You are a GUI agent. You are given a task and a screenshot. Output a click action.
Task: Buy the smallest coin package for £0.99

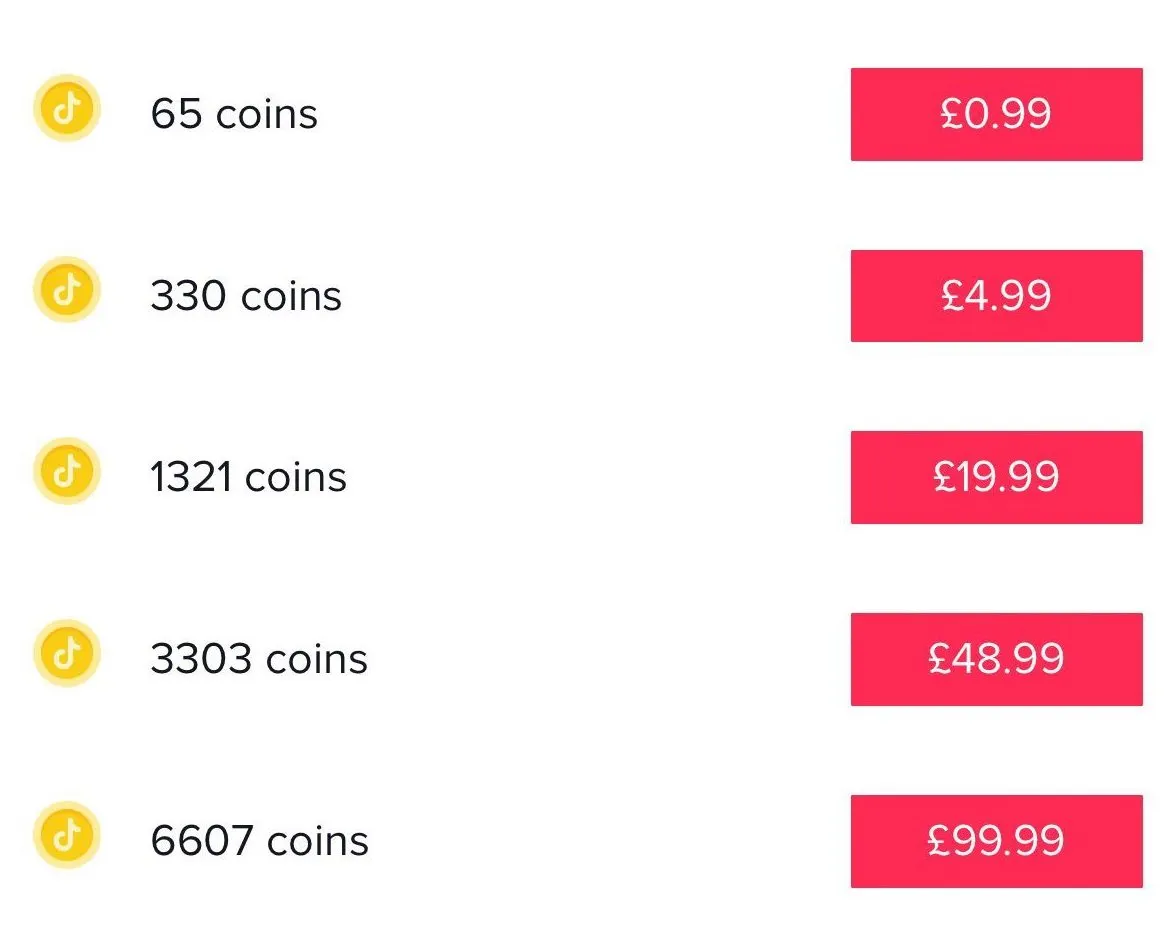tap(996, 114)
